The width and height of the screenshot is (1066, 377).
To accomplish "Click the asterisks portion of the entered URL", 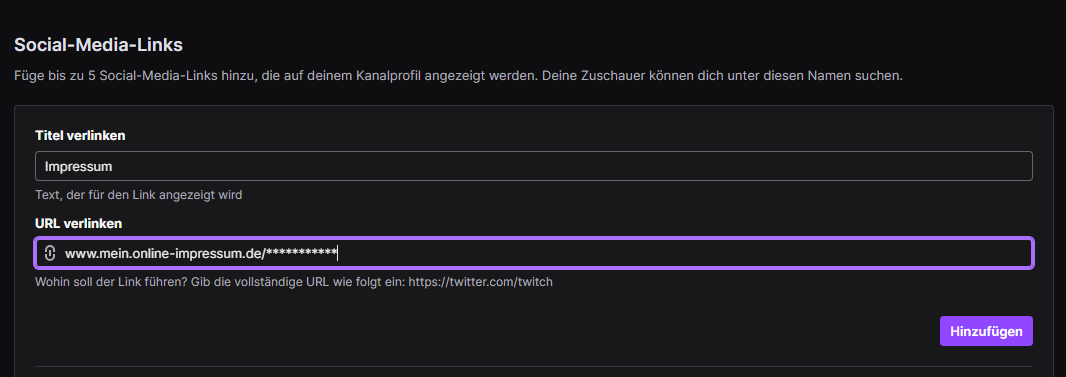I will tap(302, 253).
